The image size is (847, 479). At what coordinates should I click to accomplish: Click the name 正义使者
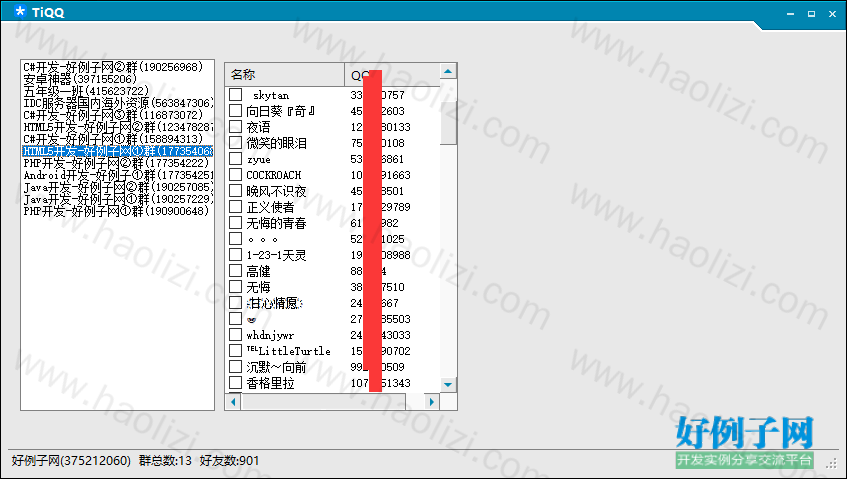pos(270,207)
